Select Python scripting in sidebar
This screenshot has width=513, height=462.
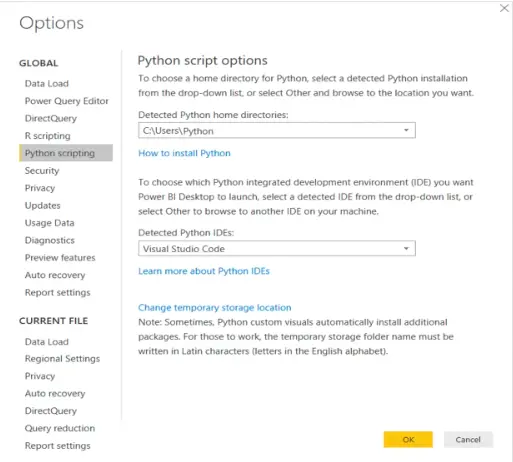(66, 153)
